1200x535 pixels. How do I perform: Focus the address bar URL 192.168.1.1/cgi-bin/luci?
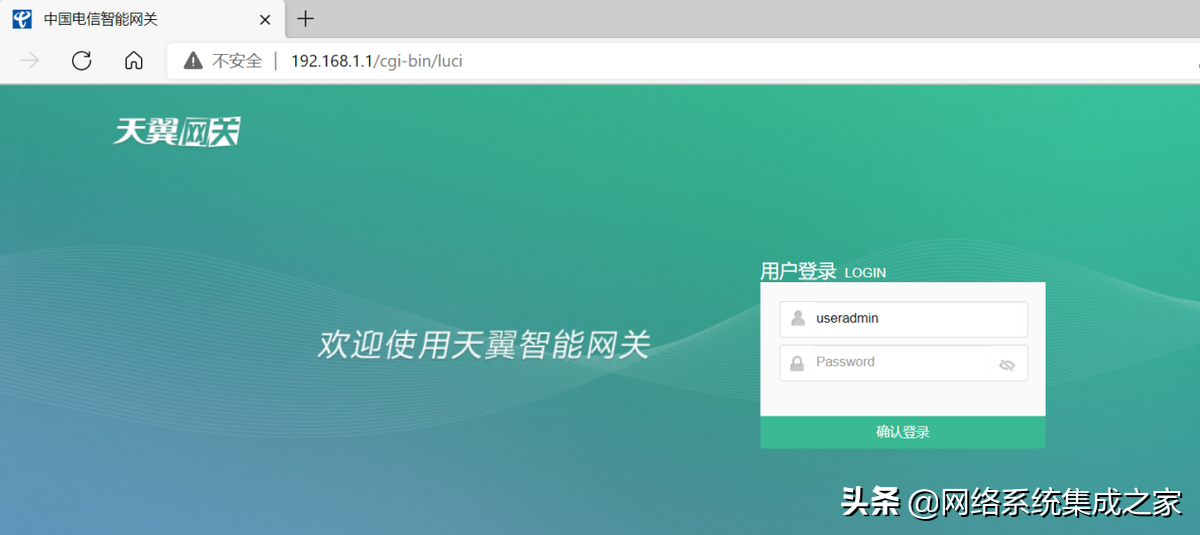pos(377,61)
